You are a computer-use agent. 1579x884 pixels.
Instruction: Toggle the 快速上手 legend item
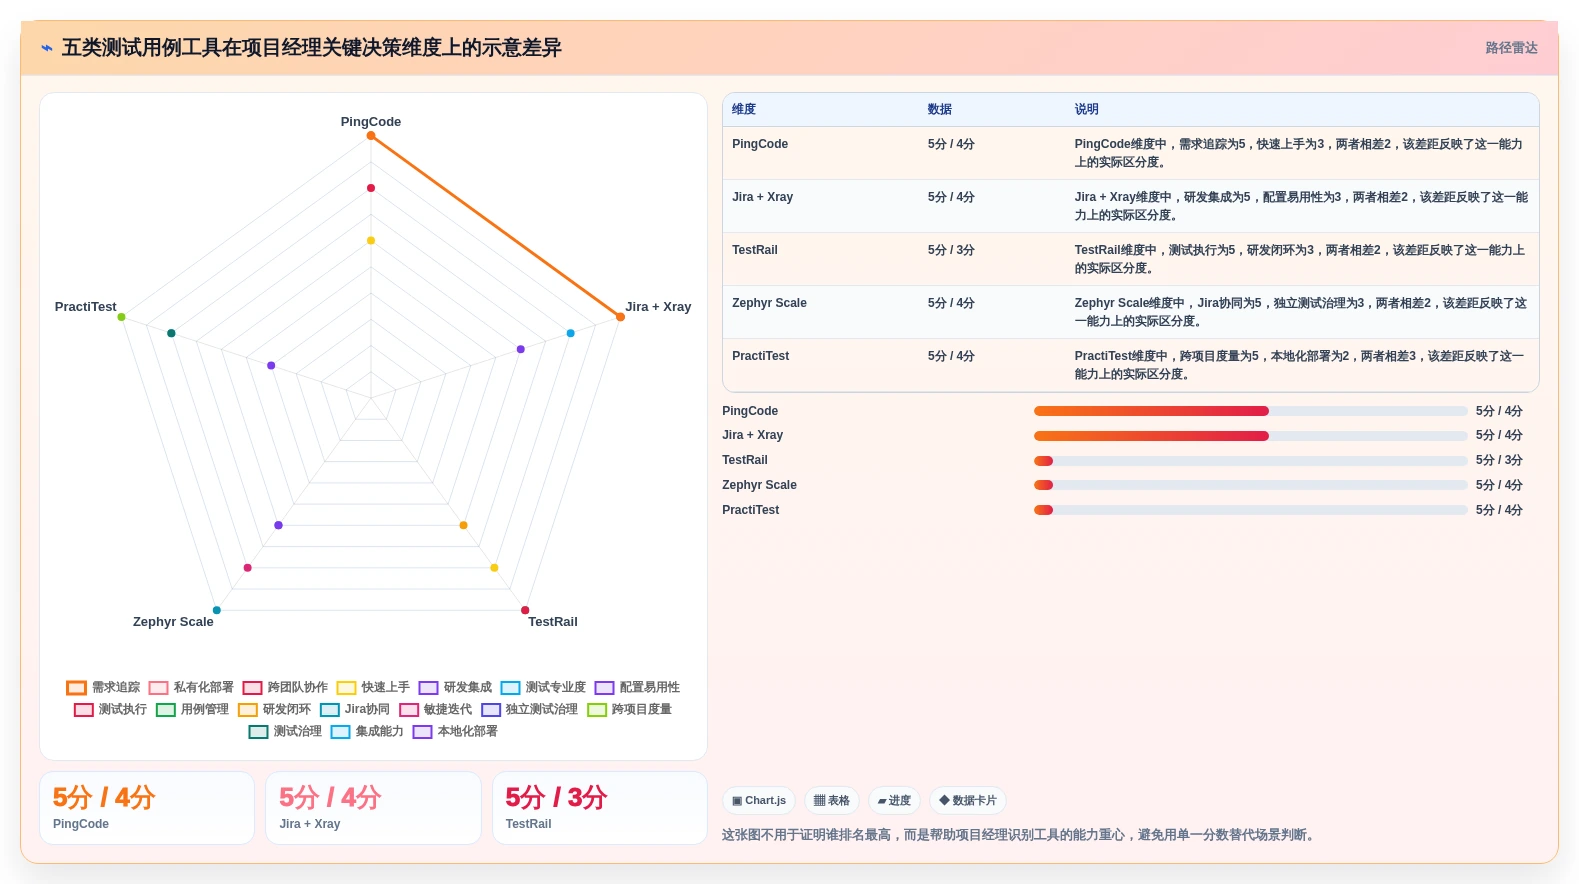pos(373,687)
